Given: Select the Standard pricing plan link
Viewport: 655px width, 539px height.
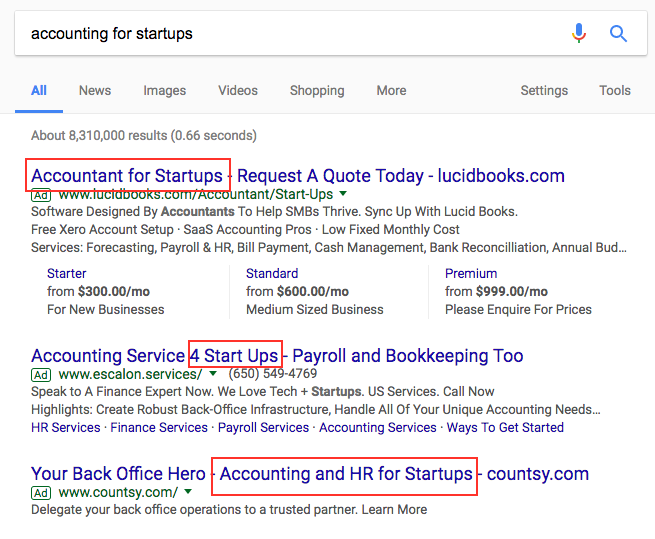Looking at the screenshot, I should [x=272, y=273].
